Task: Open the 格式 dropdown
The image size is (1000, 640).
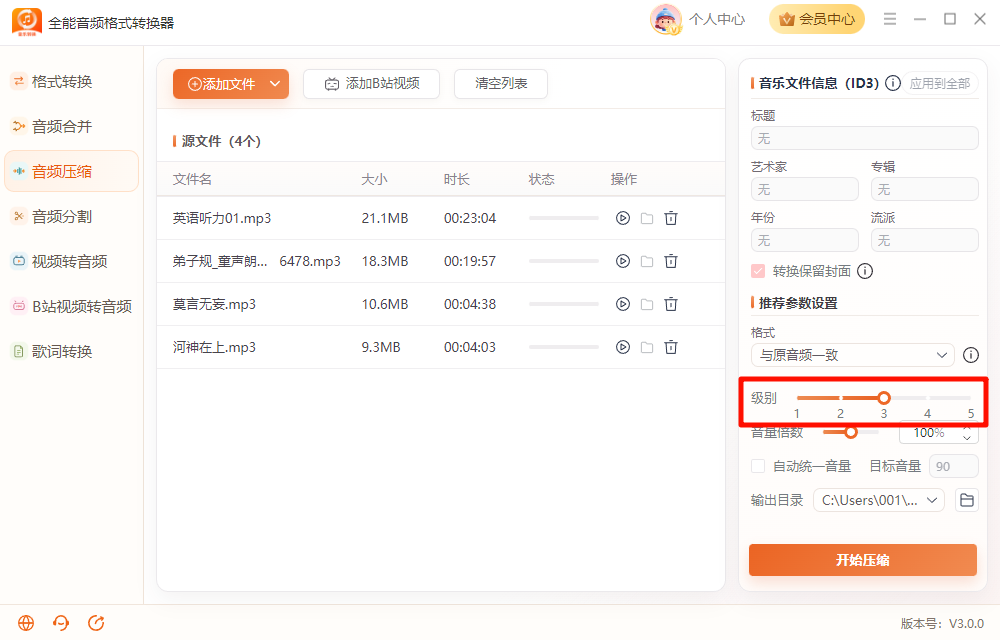Action: click(x=853, y=355)
